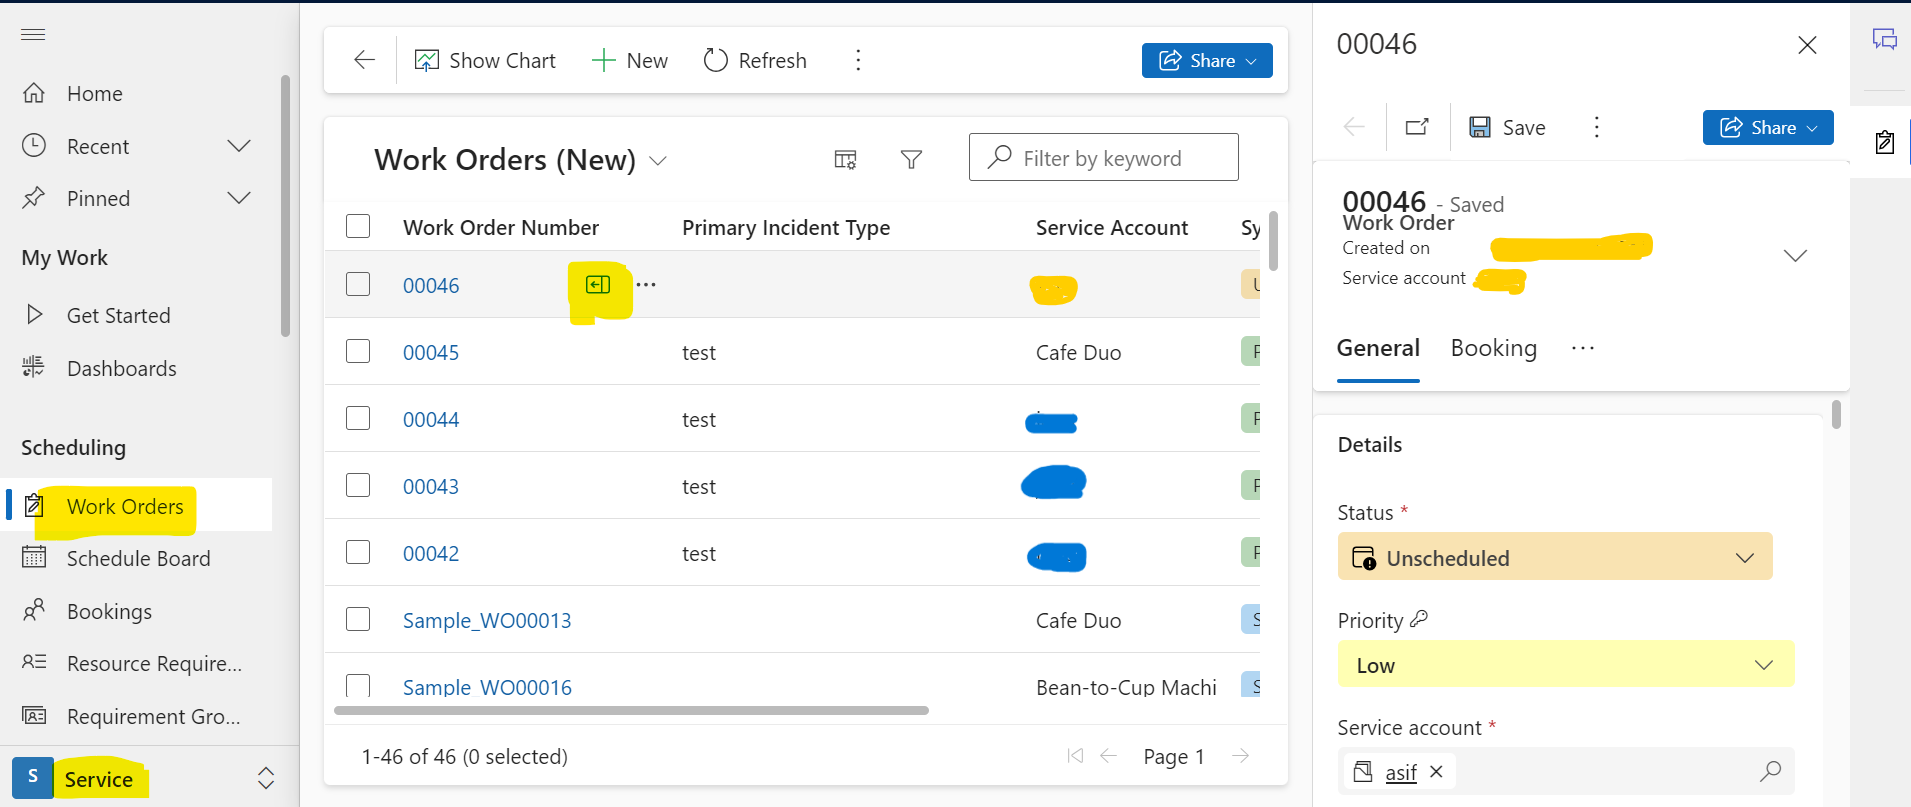The width and height of the screenshot is (1911, 807).
Task: Open work order 00045 link
Action: click(431, 352)
